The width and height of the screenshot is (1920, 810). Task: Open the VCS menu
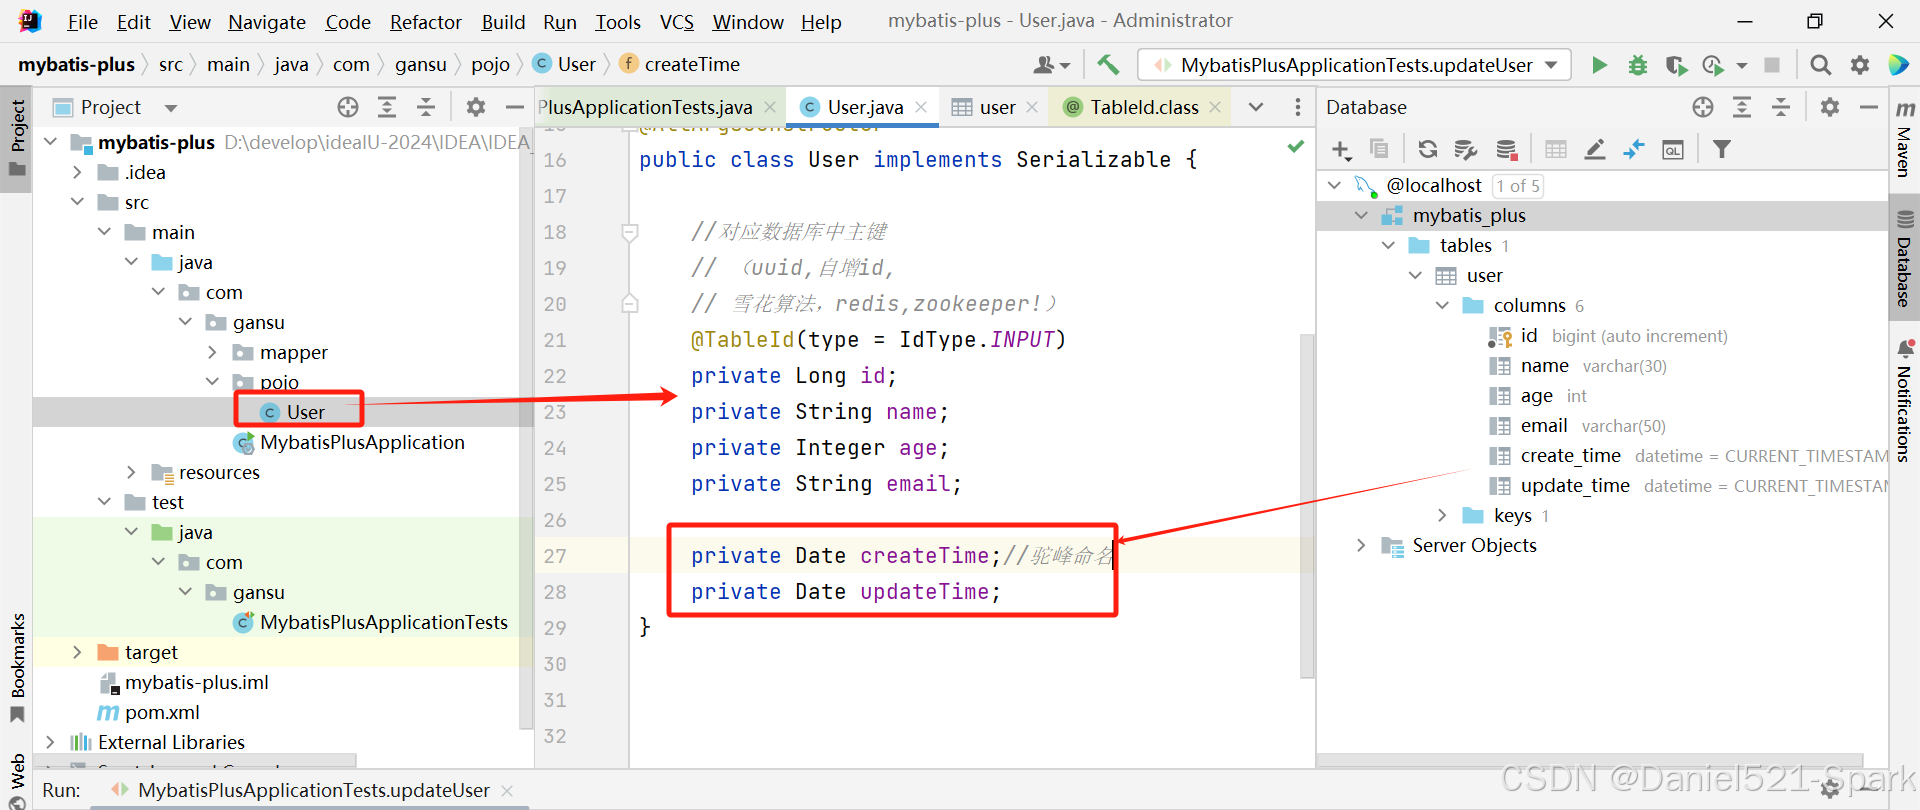(677, 22)
